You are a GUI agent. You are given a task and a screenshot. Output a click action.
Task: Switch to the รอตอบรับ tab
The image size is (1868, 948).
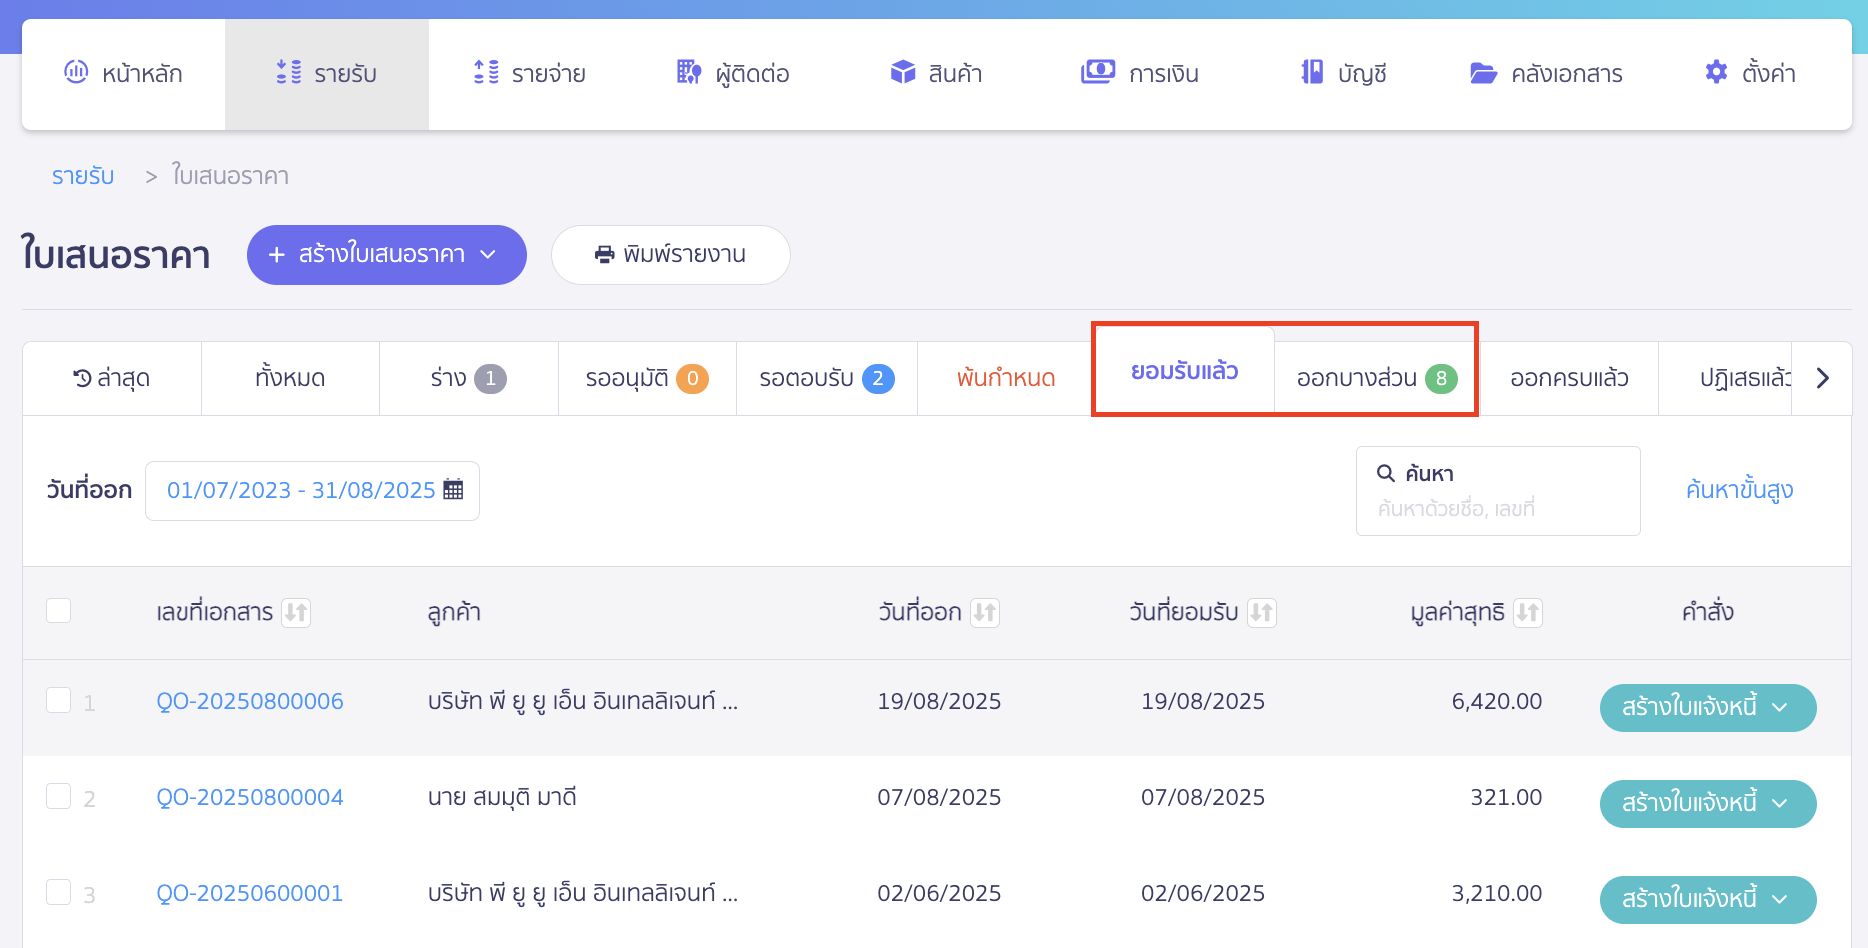pyautogui.click(x=826, y=379)
